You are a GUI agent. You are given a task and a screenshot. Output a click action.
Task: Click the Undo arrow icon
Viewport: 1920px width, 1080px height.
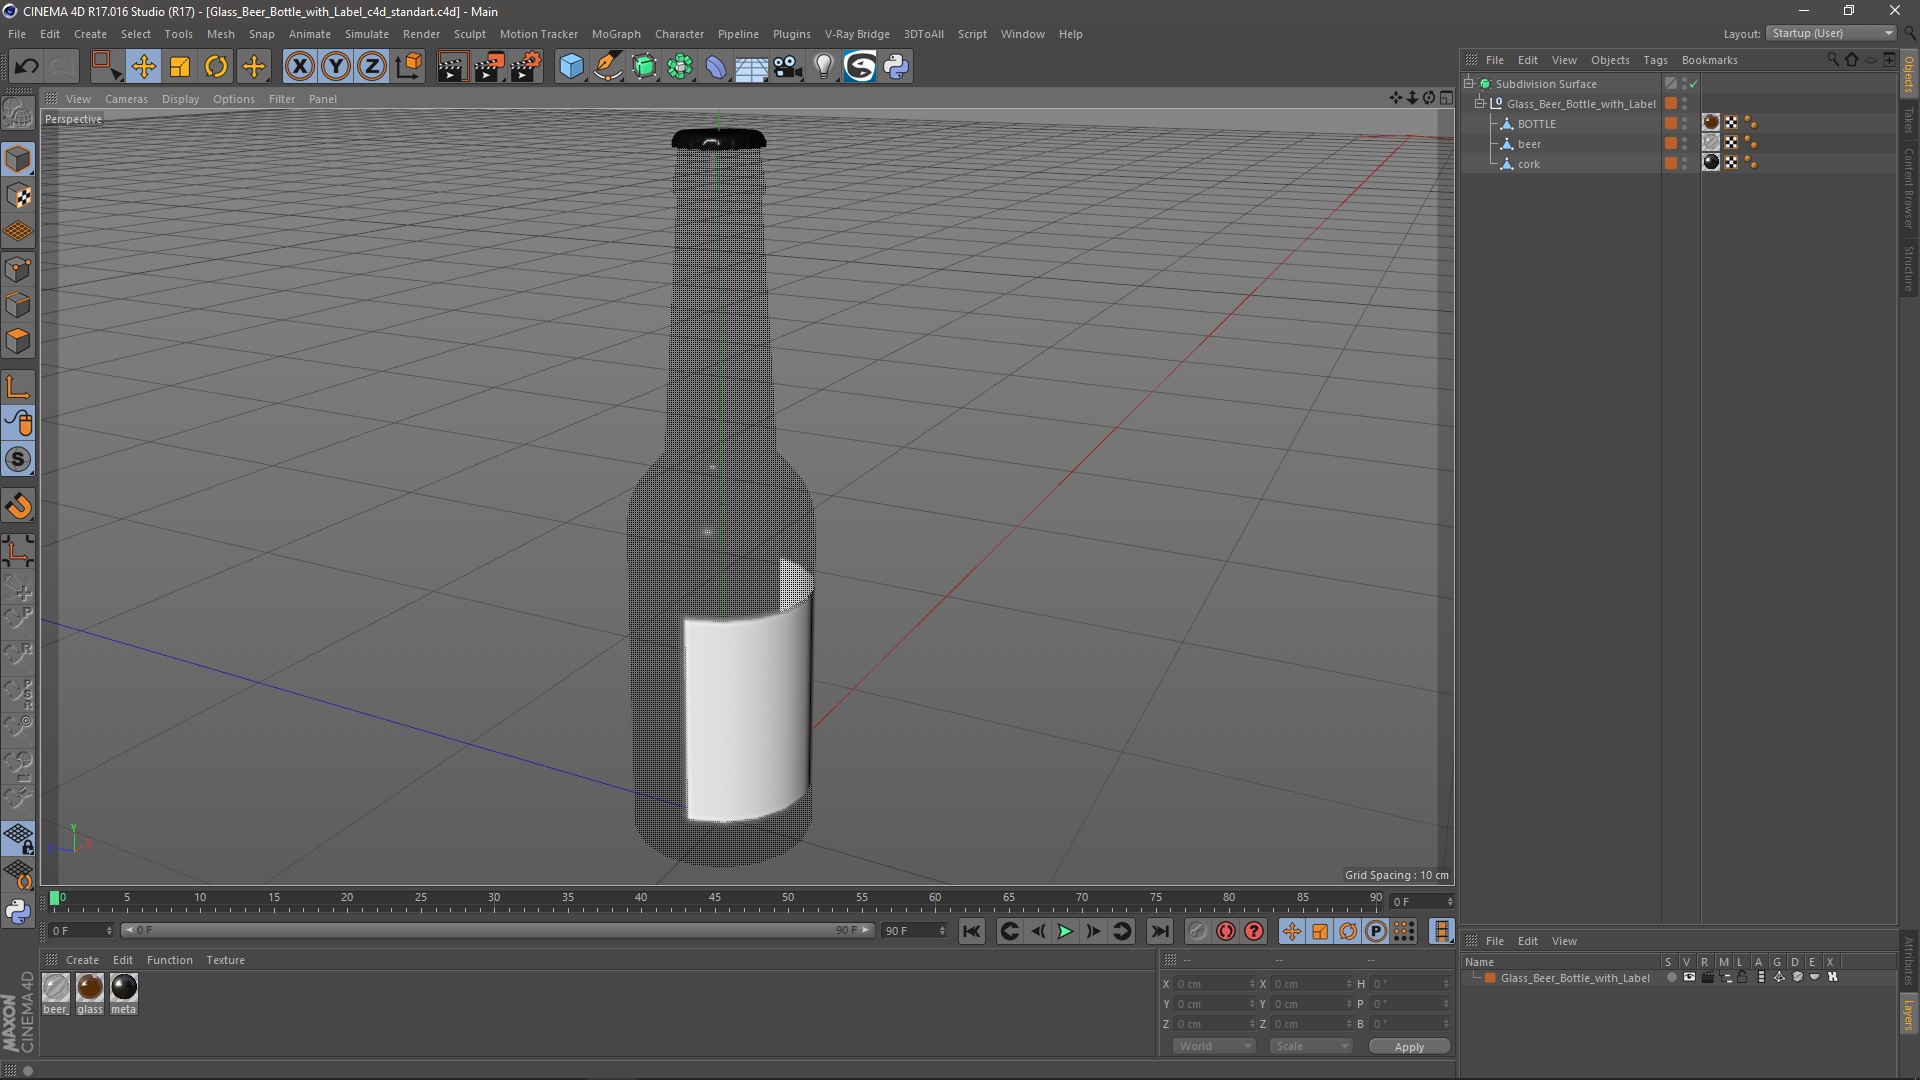[x=26, y=67]
